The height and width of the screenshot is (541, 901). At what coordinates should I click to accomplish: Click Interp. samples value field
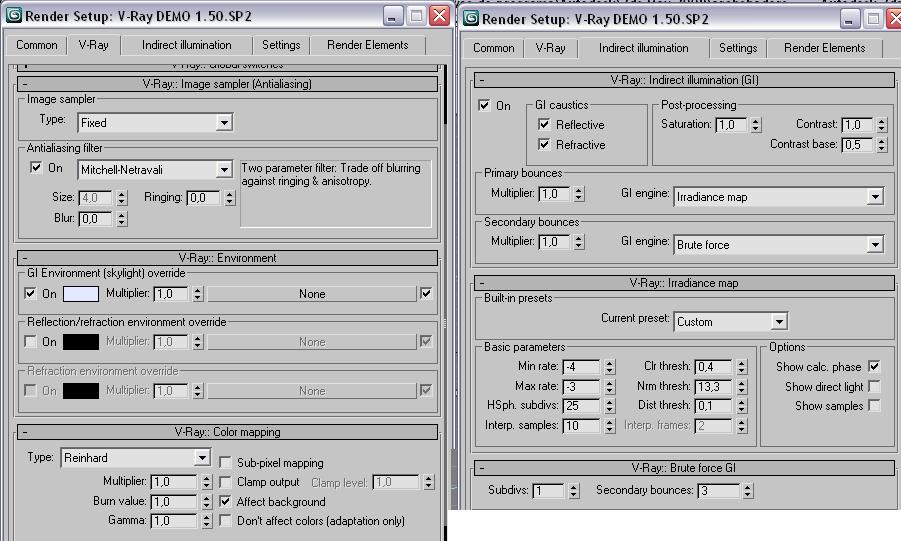tap(582, 426)
